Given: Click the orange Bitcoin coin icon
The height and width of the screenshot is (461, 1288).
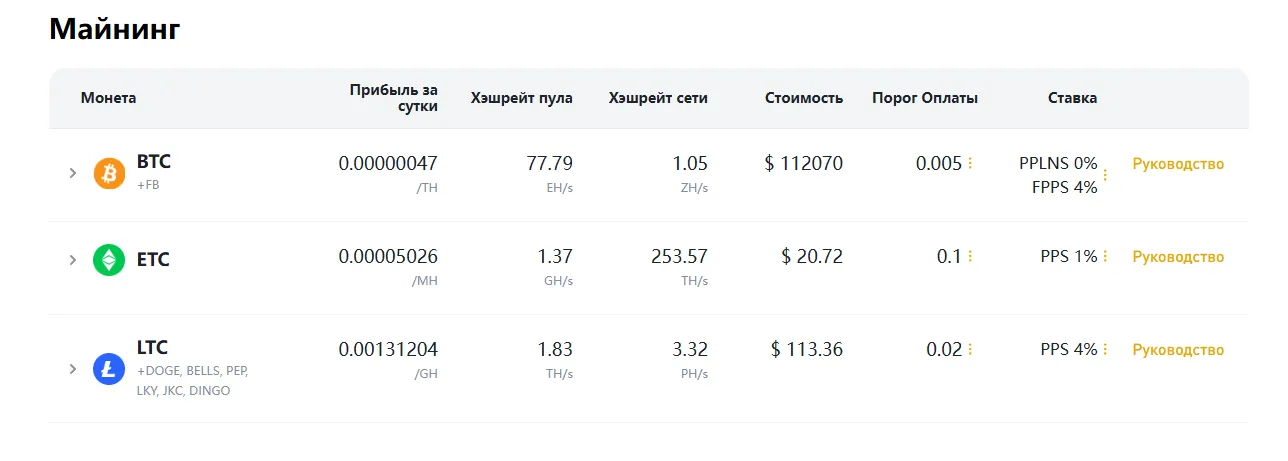Looking at the screenshot, I should coord(109,173).
